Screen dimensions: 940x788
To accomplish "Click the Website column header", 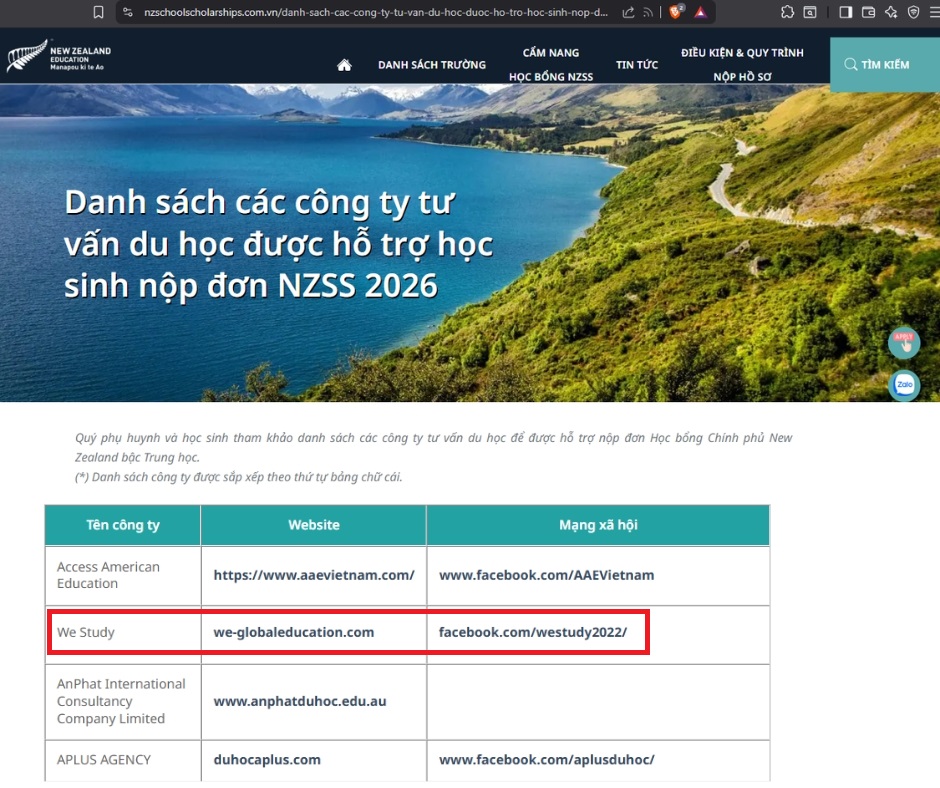I will pos(314,525).
